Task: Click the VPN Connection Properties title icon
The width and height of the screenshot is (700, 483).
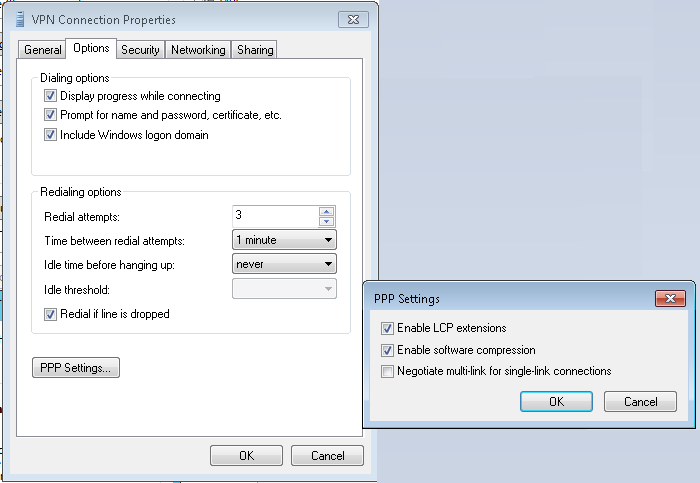Action: 19,19
